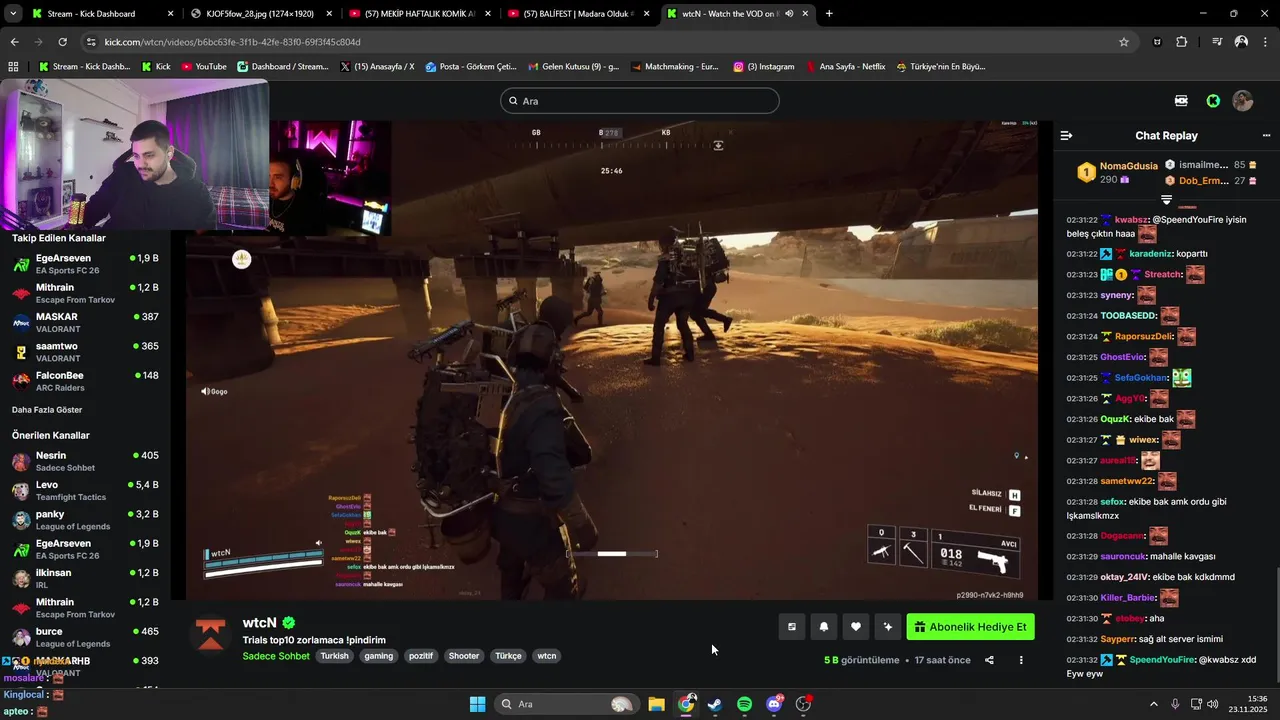
Task: Click the chat replay scrollbar
Action: click(x=1276, y=625)
